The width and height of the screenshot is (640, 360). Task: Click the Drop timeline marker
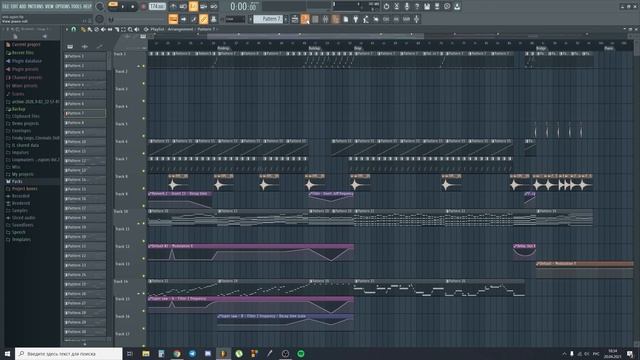[x=358, y=49]
